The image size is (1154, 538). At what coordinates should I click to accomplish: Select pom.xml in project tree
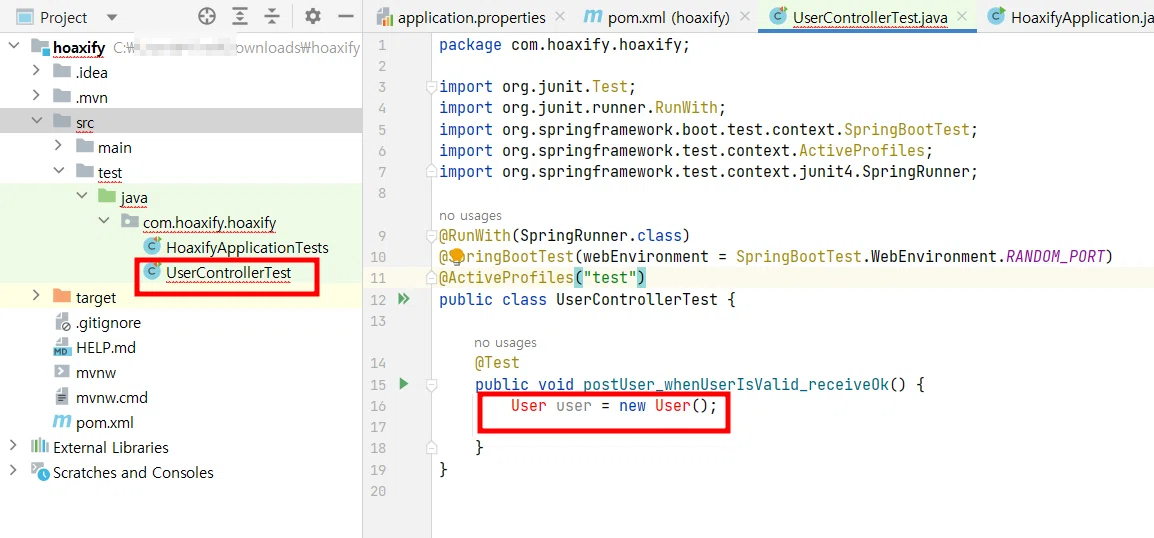pos(104,422)
